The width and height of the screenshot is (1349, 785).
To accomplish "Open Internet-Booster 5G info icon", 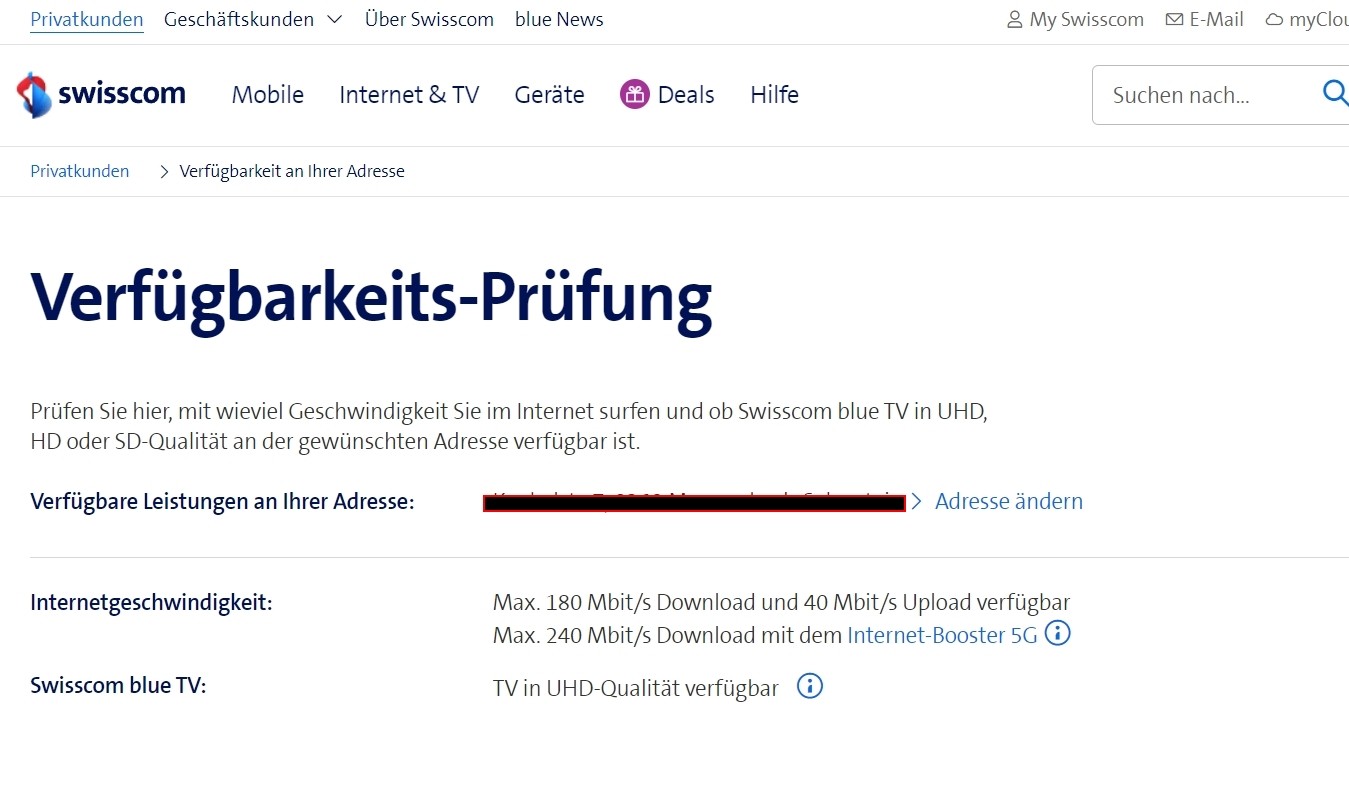I will (x=1057, y=634).
